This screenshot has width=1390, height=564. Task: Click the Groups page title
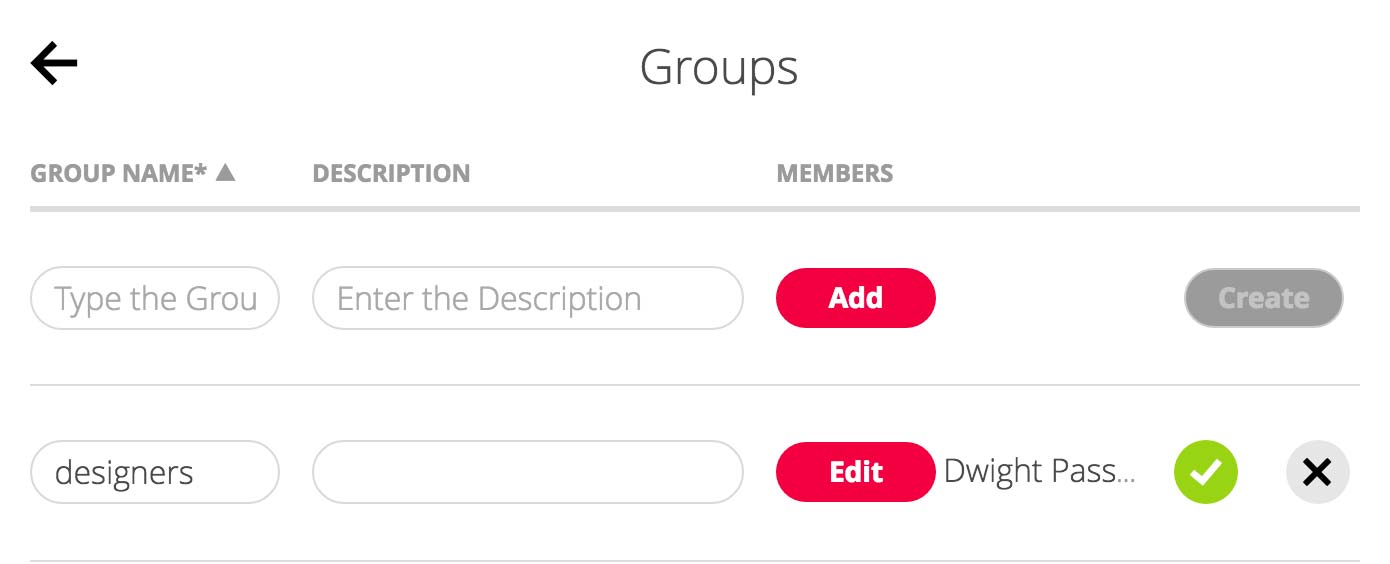[719, 68]
